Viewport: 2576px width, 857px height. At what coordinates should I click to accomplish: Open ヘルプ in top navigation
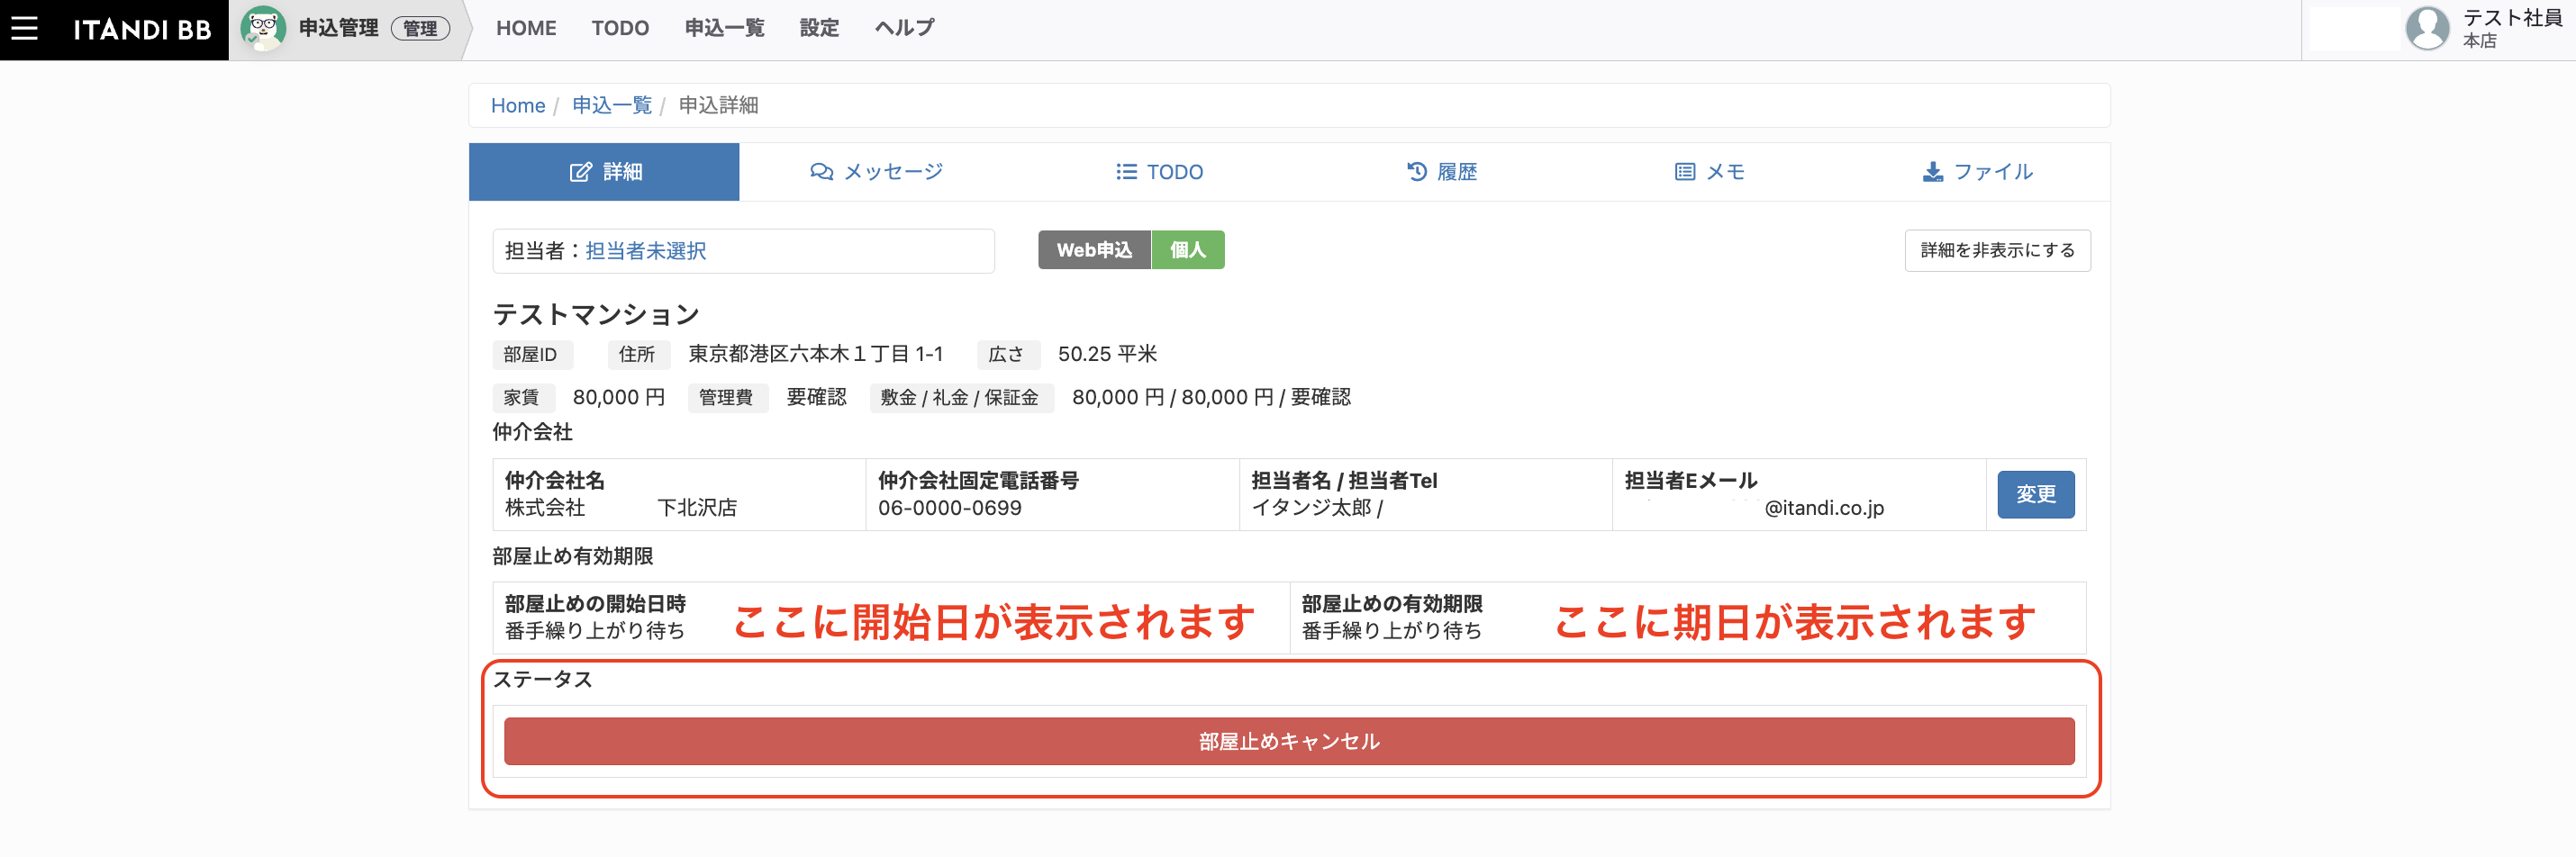coord(904,28)
